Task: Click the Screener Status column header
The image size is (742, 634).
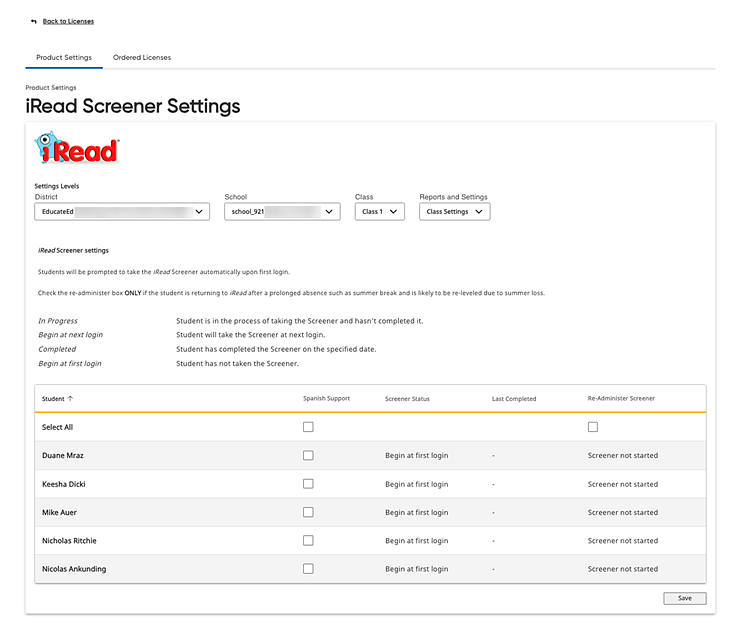Action: coord(407,399)
